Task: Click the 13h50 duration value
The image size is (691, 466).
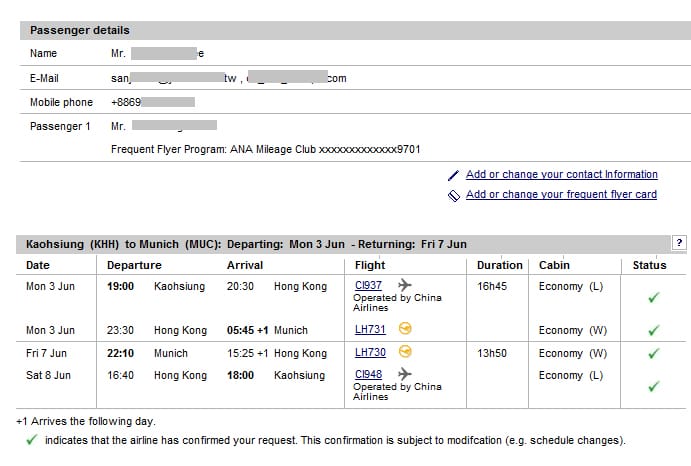Action: click(492, 354)
